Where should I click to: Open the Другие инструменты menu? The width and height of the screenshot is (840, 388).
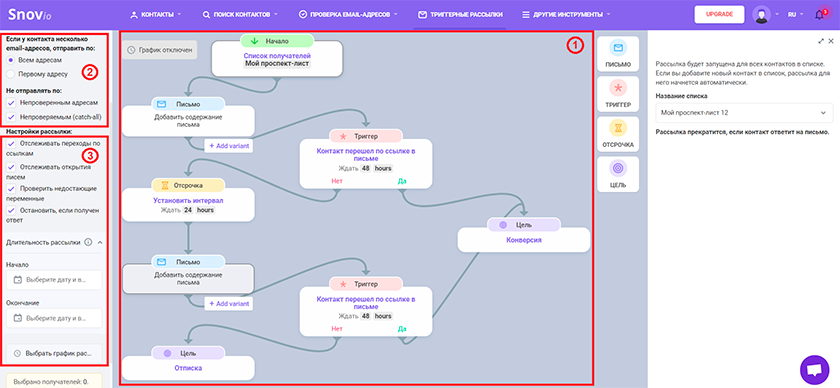tap(567, 14)
